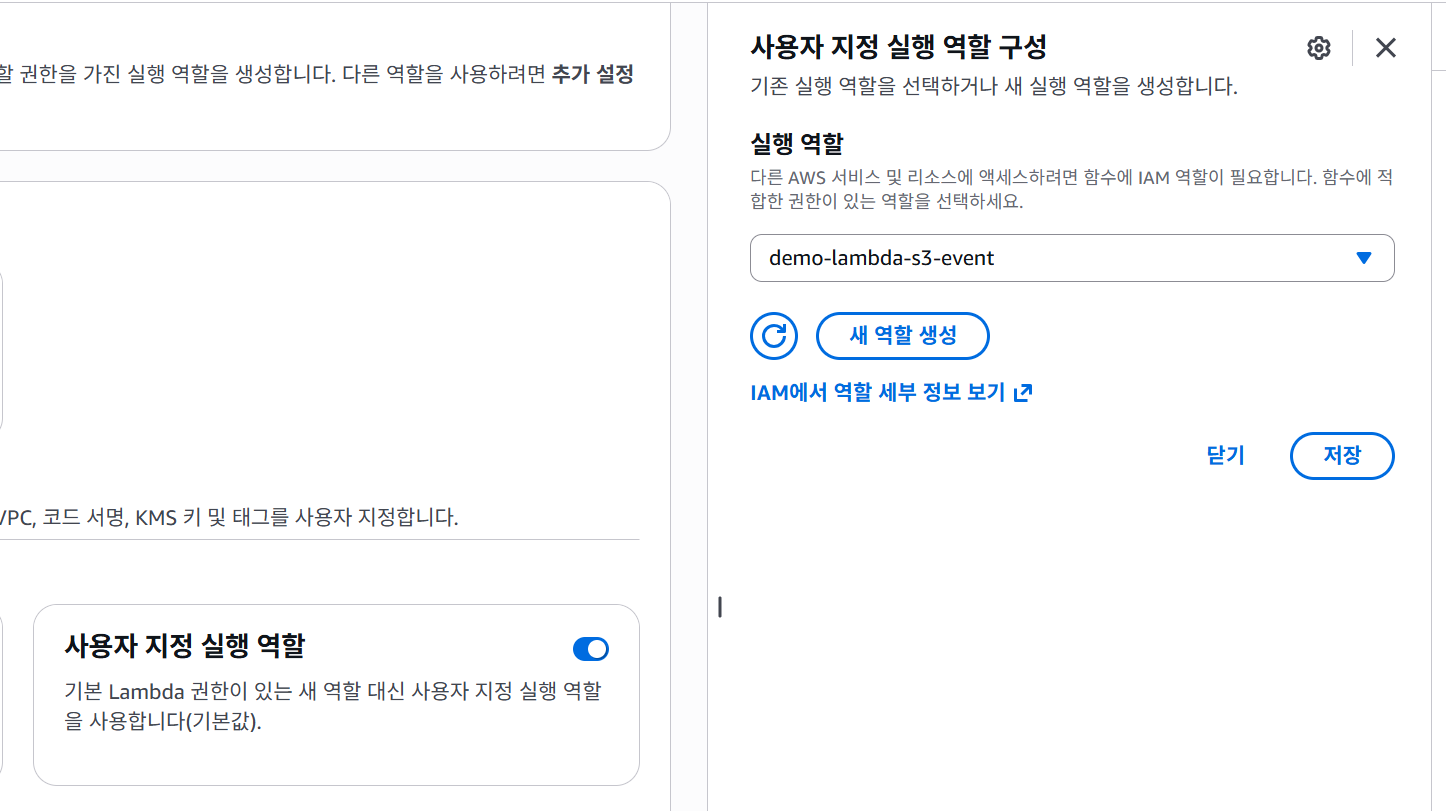Click the blue dropdown triangle arrow
This screenshot has height=811, width=1446.
(1363, 258)
